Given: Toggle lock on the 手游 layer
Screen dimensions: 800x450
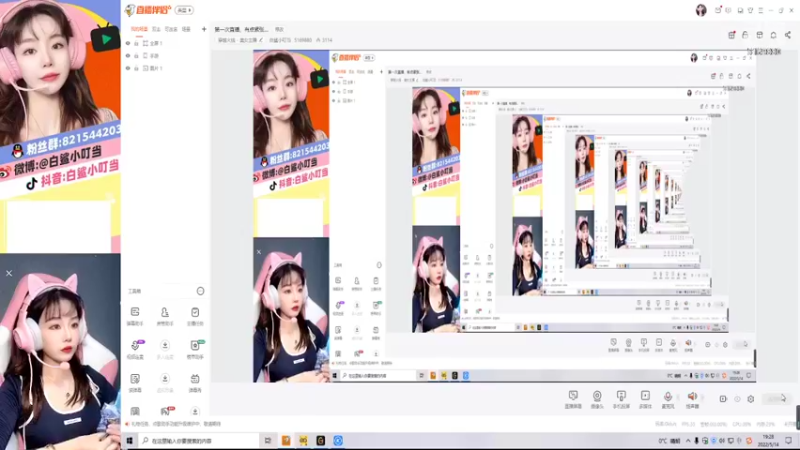Looking at the screenshot, I should (136, 56).
